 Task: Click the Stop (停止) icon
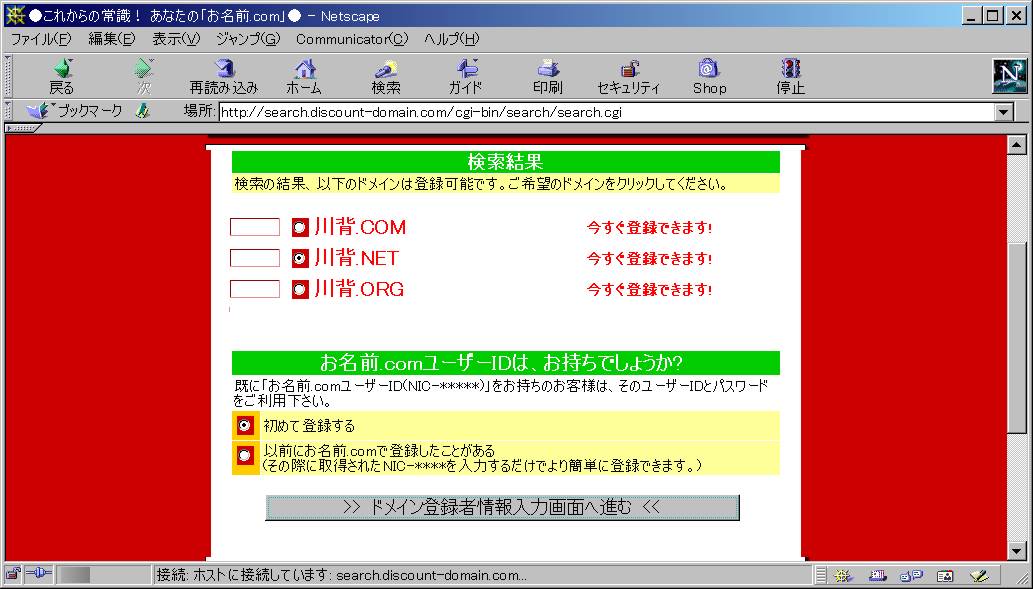click(x=791, y=76)
